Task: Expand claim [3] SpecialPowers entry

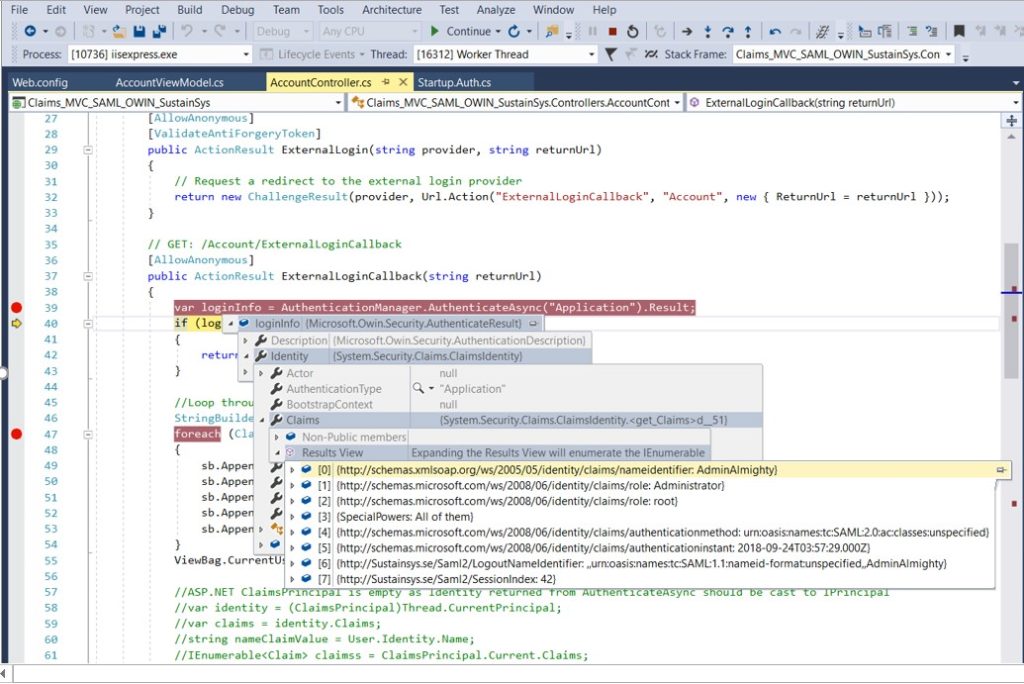Action: click(x=292, y=517)
